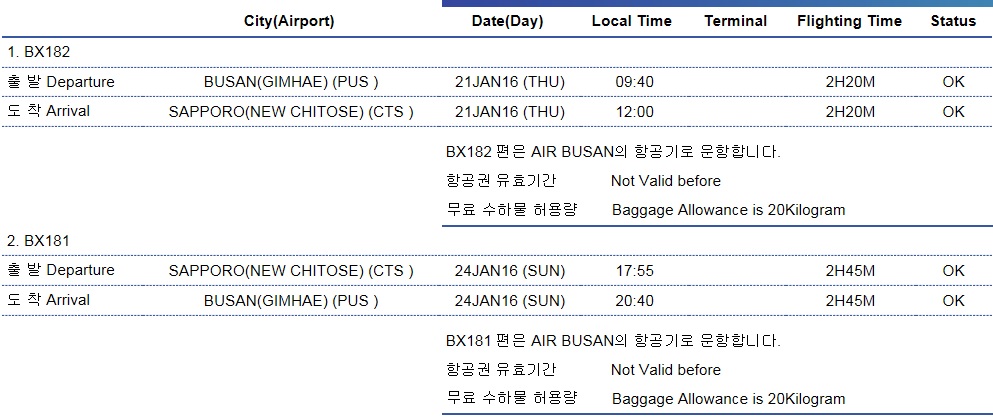Select BX182 Baggage Allowance is 20Kilogram text
Screen dimensions: 993x417
coord(728,210)
